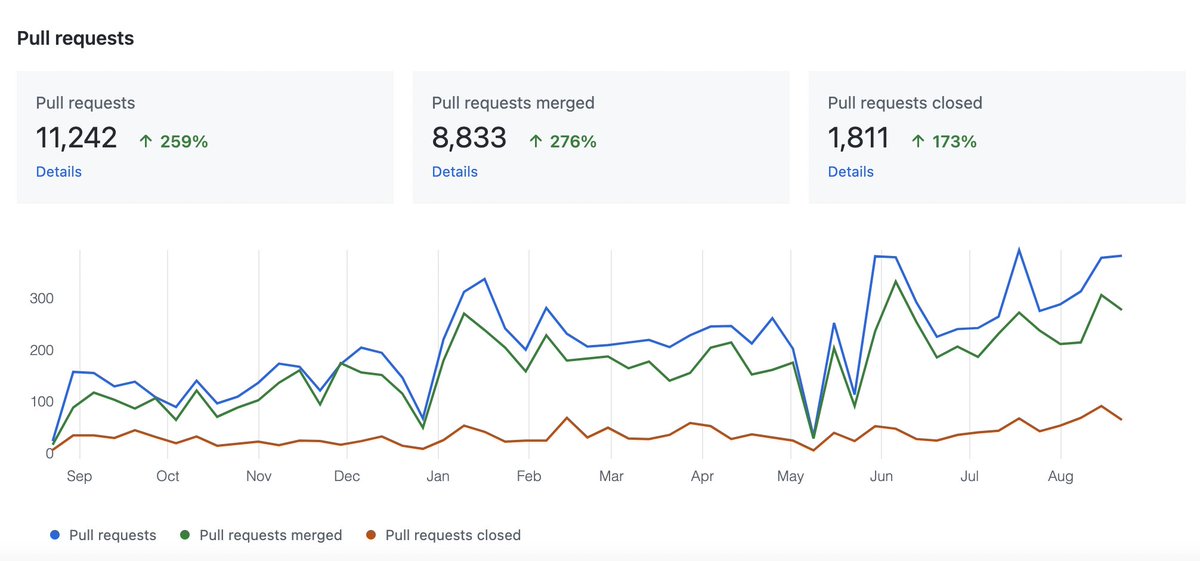Select the 8,833 merged count
Viewport: 1200px width, 561px height.
coord(470,138)
